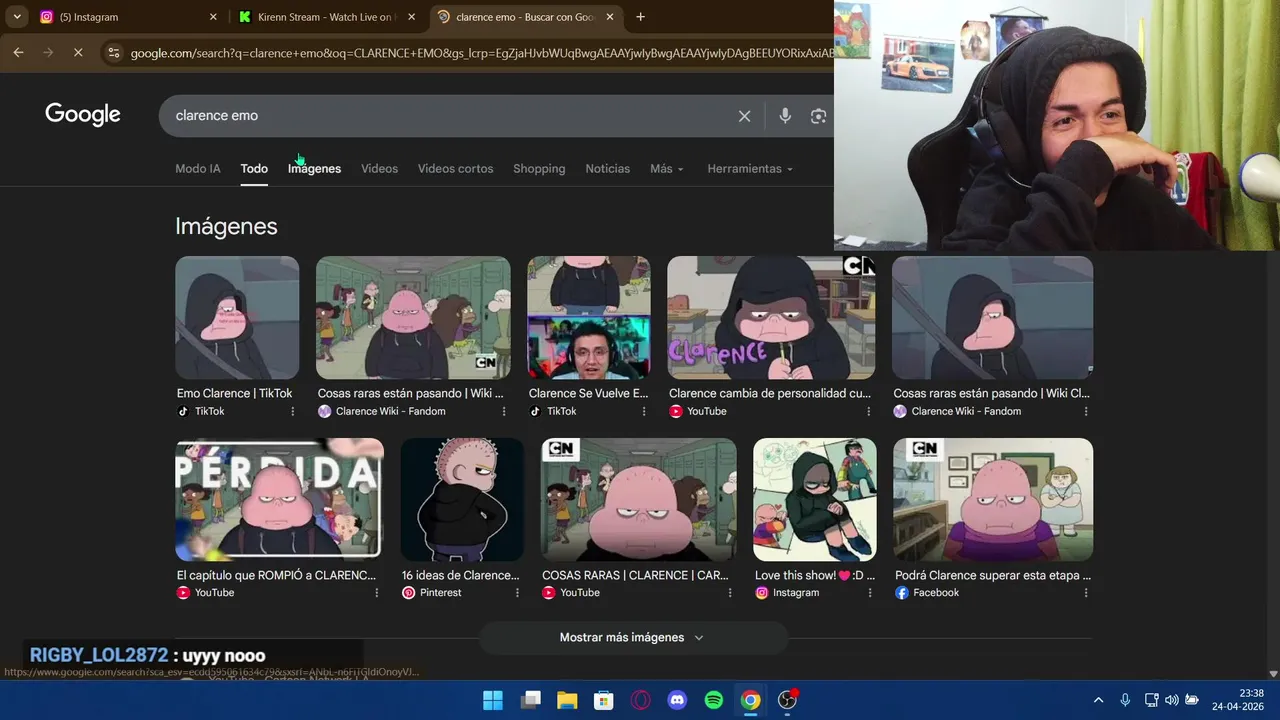
Task: Switch to the Imágenes tab
Action: pos(314,169)
